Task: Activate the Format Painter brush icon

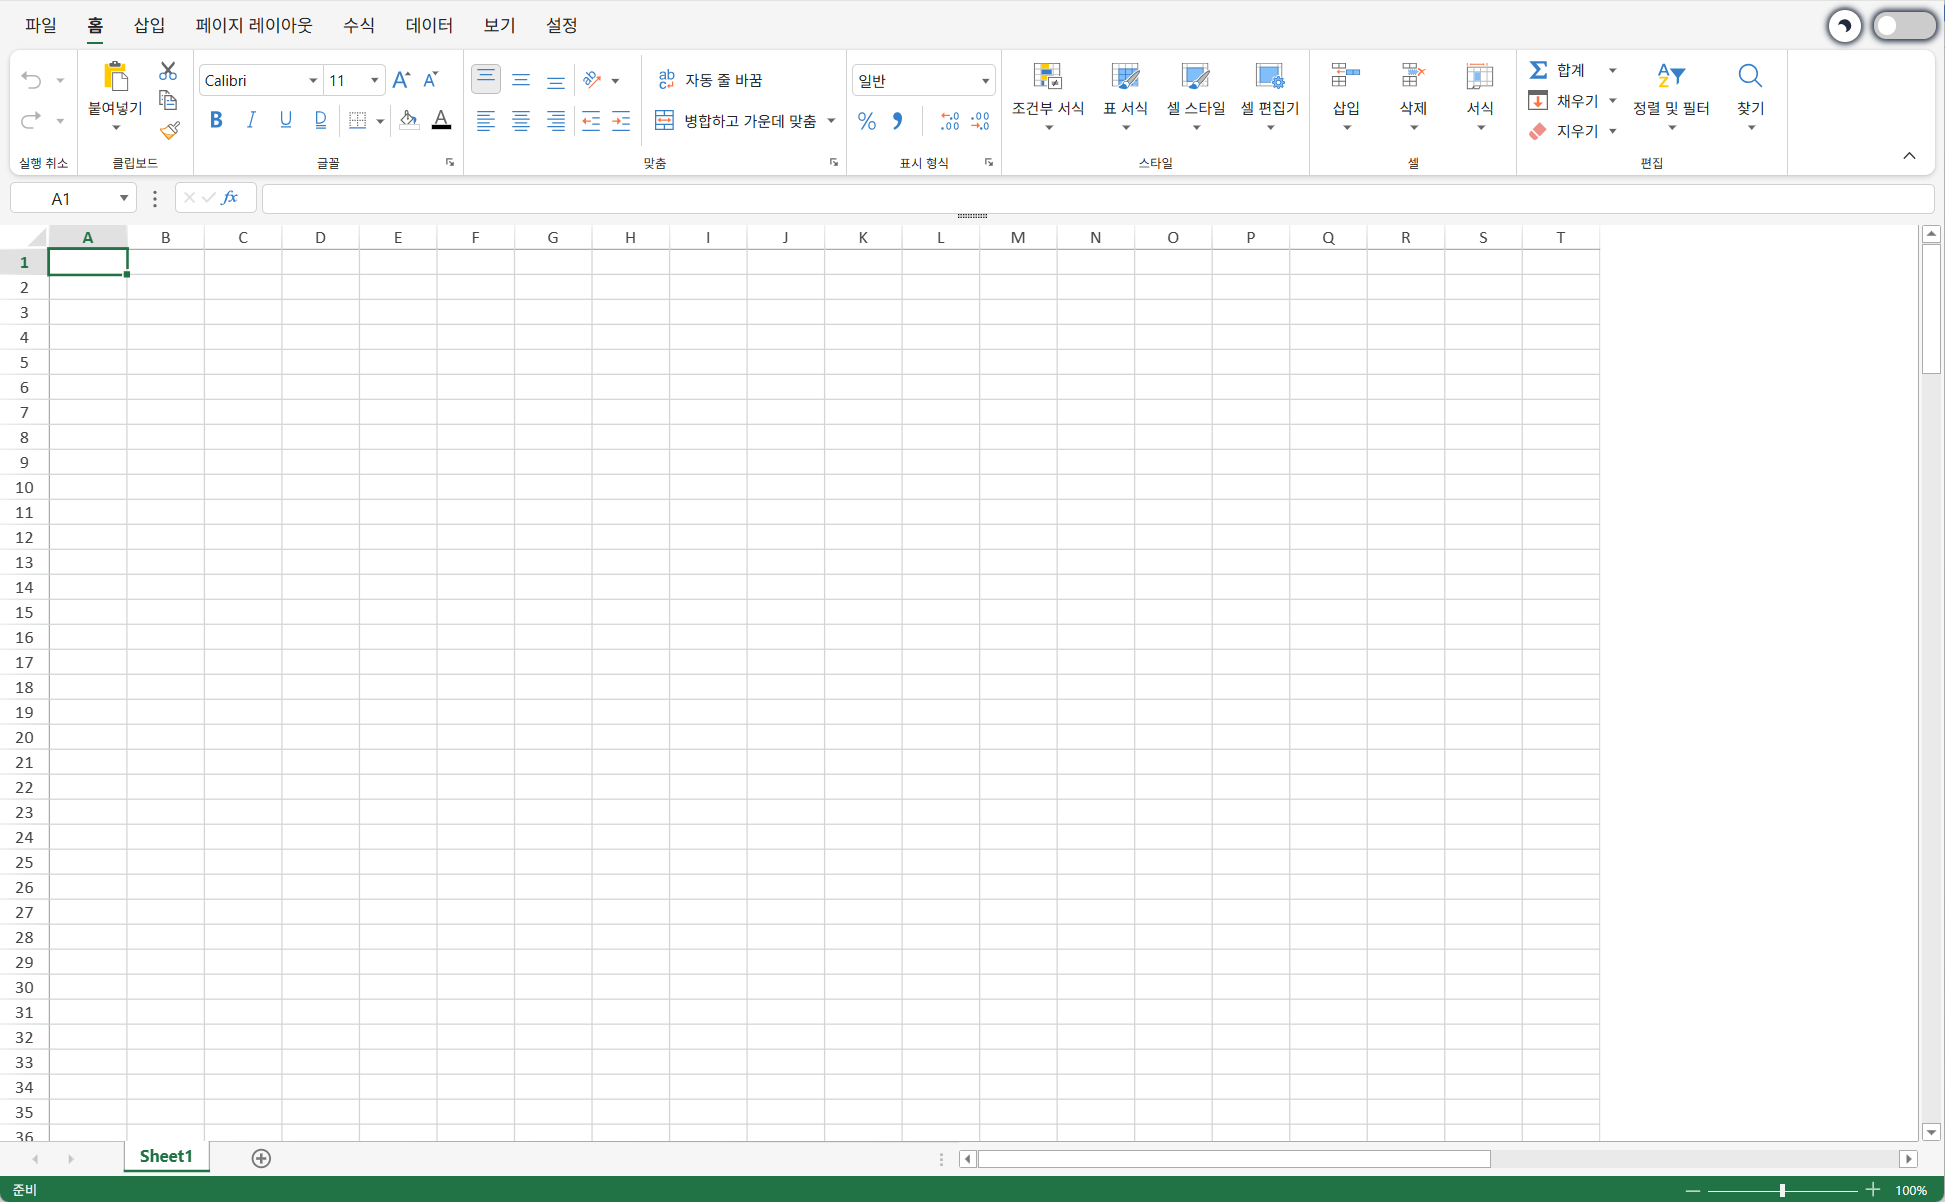Action: [169, 130]
